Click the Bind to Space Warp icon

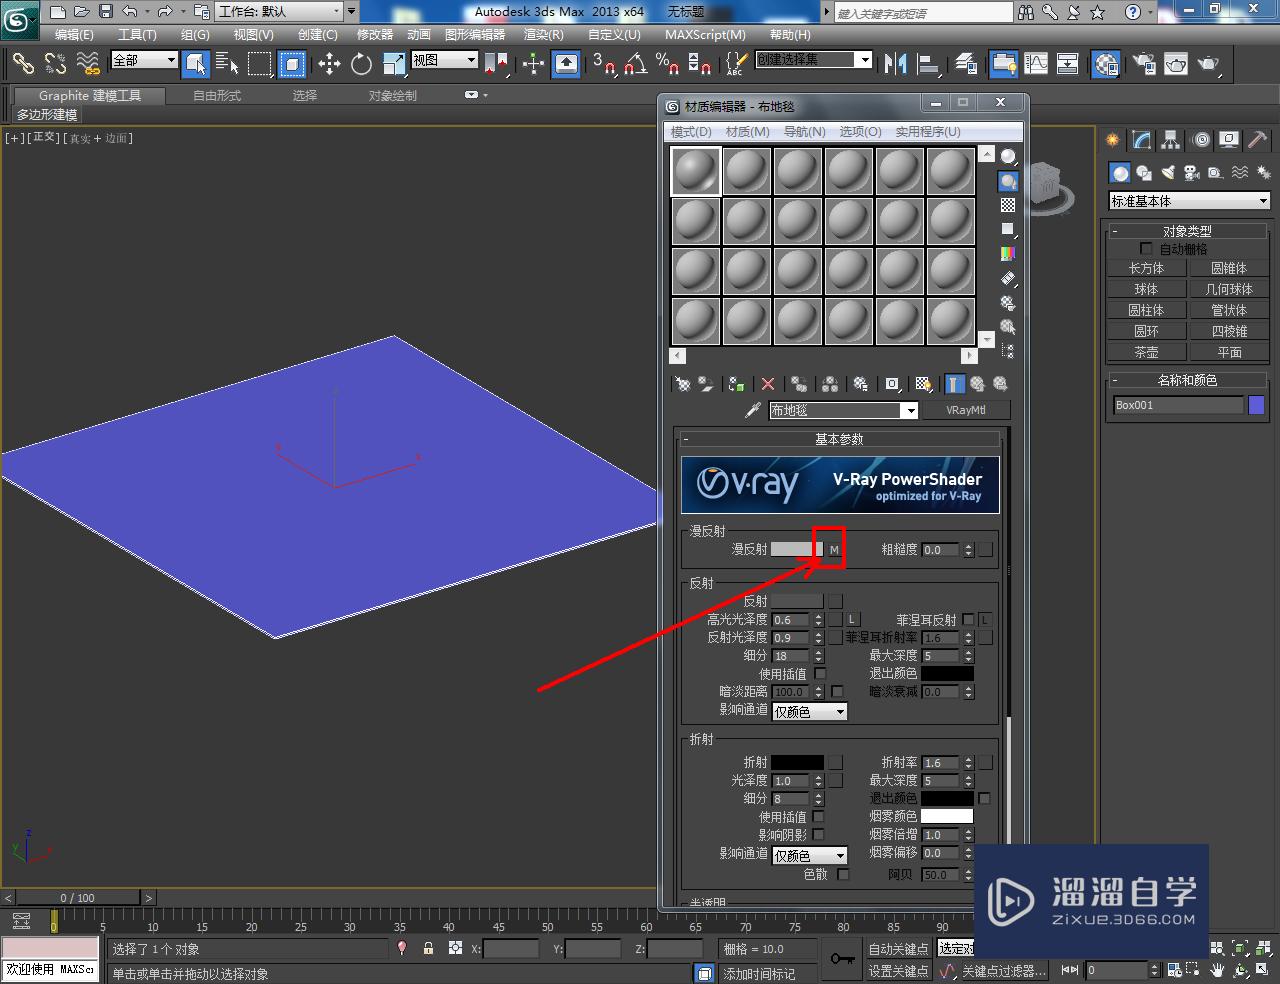tap(88, 64)
